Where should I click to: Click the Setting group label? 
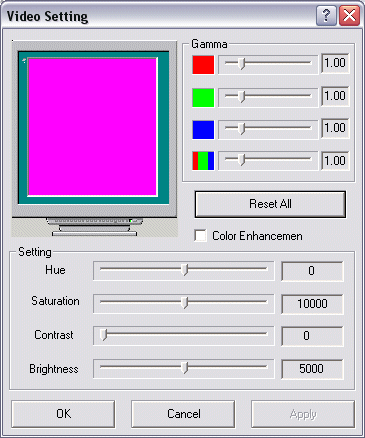[x=35, y=252]
